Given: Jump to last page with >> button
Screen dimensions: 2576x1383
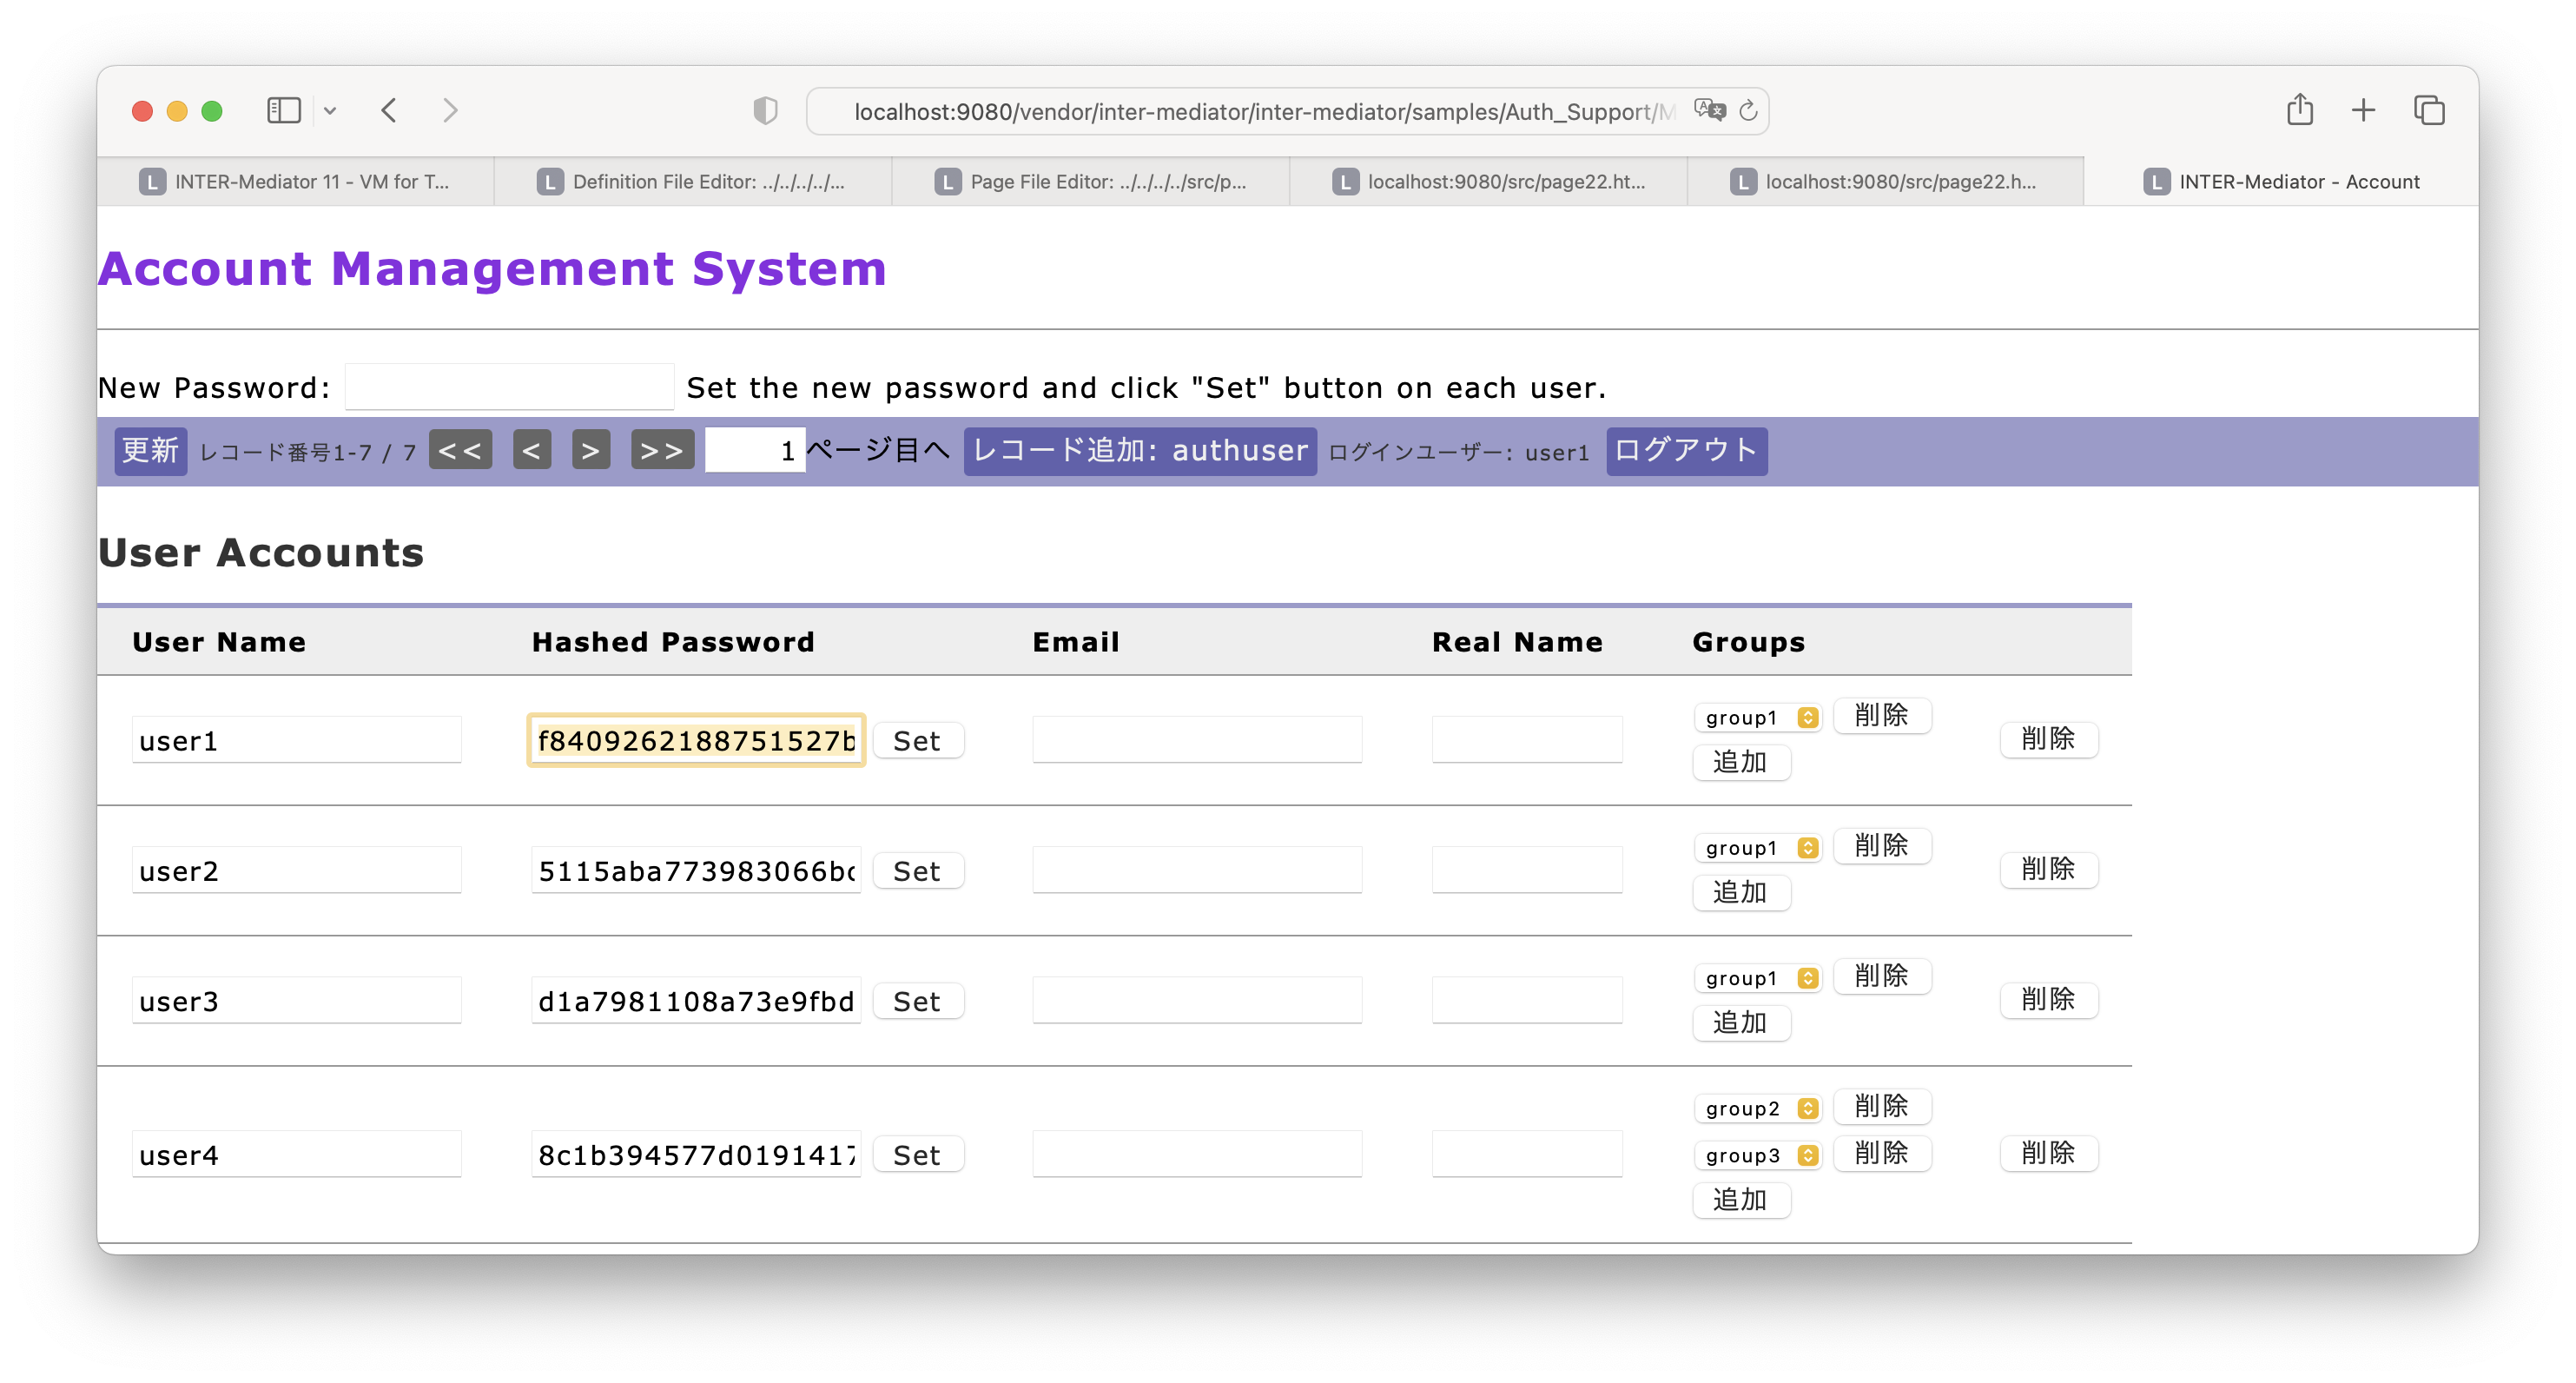Looking at the screenshot, I should [x=662, y=450].
